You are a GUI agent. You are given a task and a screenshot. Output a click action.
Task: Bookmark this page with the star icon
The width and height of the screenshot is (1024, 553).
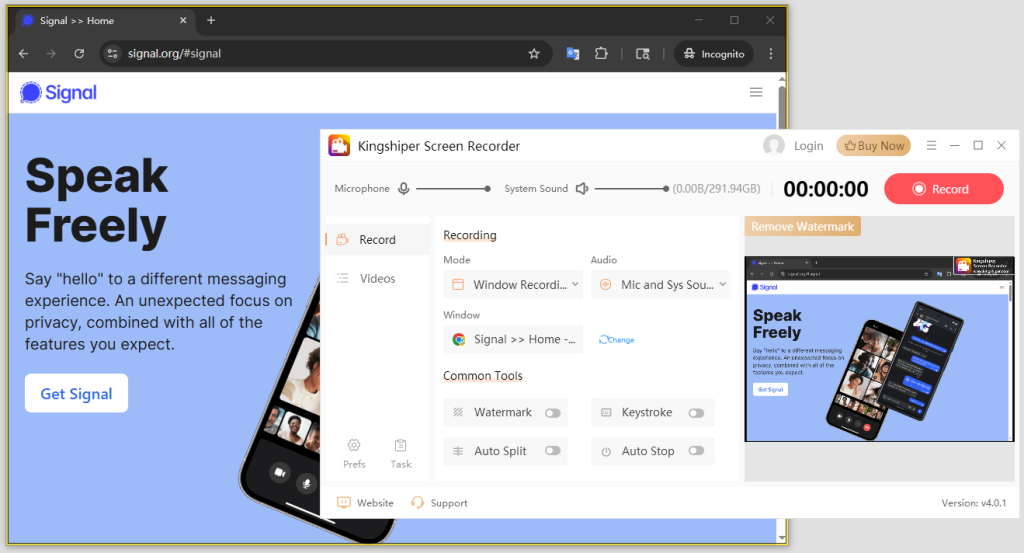[534, 54]
